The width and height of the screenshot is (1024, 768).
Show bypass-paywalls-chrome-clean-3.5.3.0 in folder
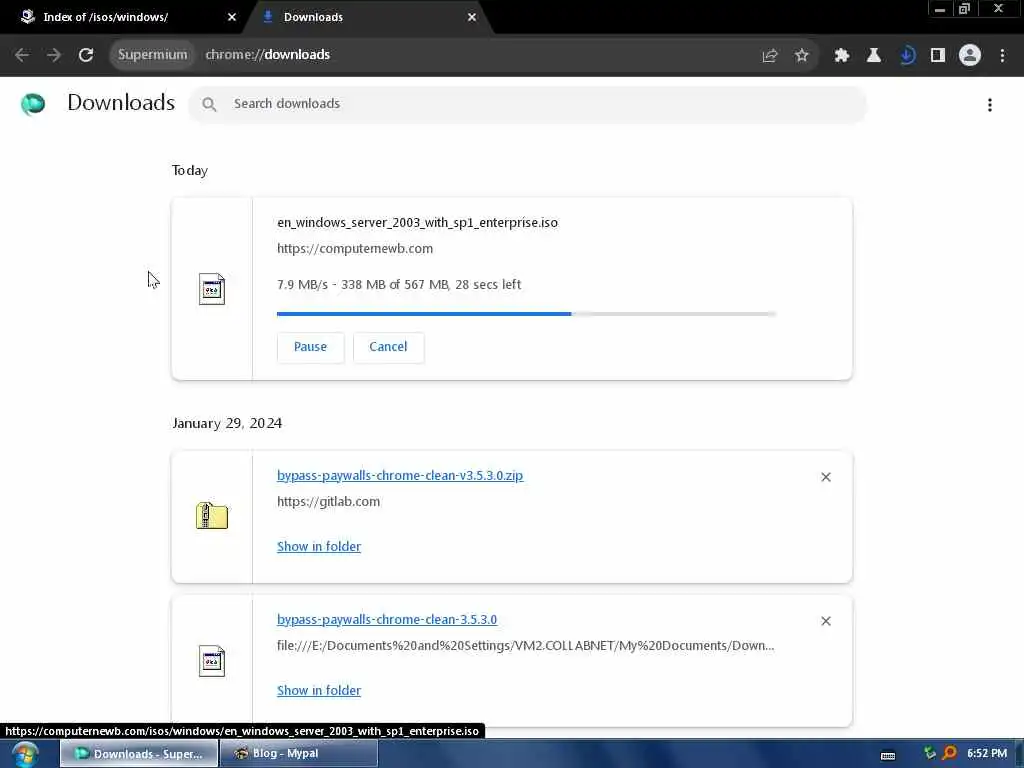319,690
